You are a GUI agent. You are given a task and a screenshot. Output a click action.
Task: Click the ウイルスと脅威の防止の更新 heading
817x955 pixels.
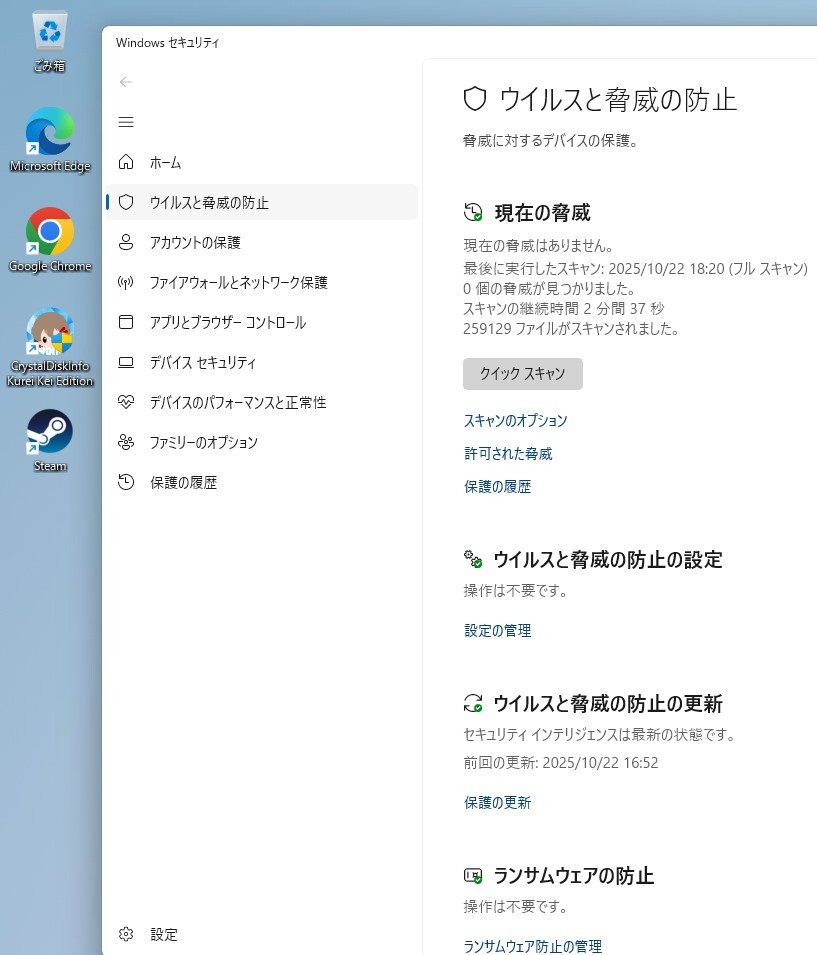[x=607, y=703]
